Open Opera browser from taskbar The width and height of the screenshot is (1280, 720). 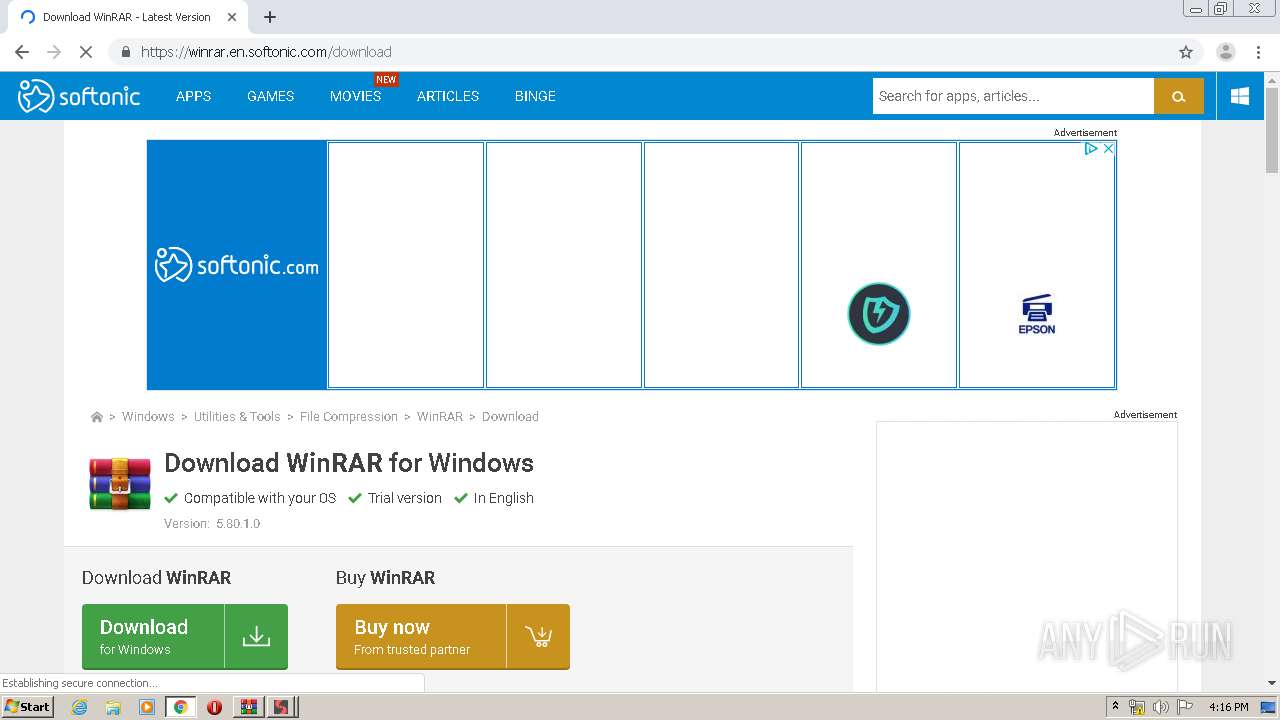pos(214,707)
